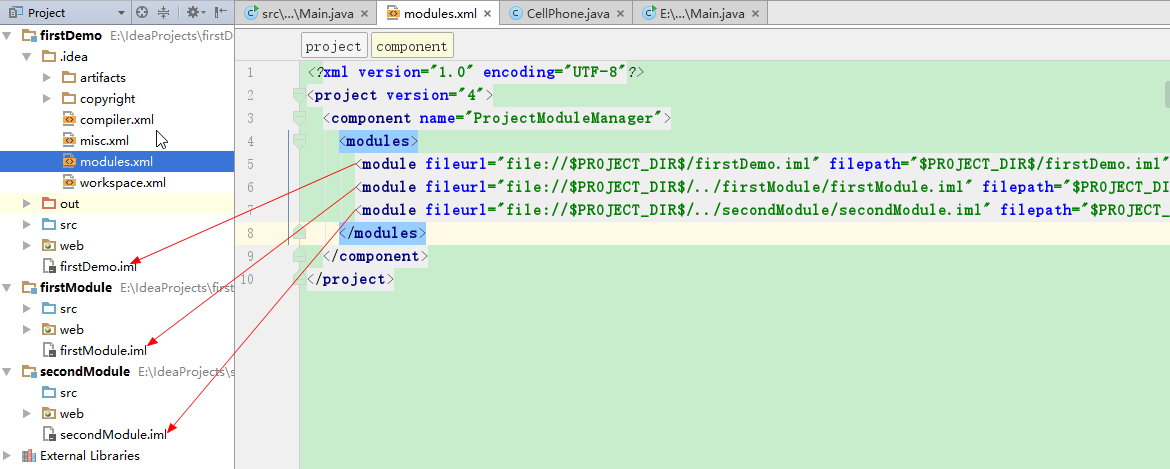The height and width of the screenshot is (469, 1170).
Task: Click the closing project tag on line 10
Action: point(350,280)
